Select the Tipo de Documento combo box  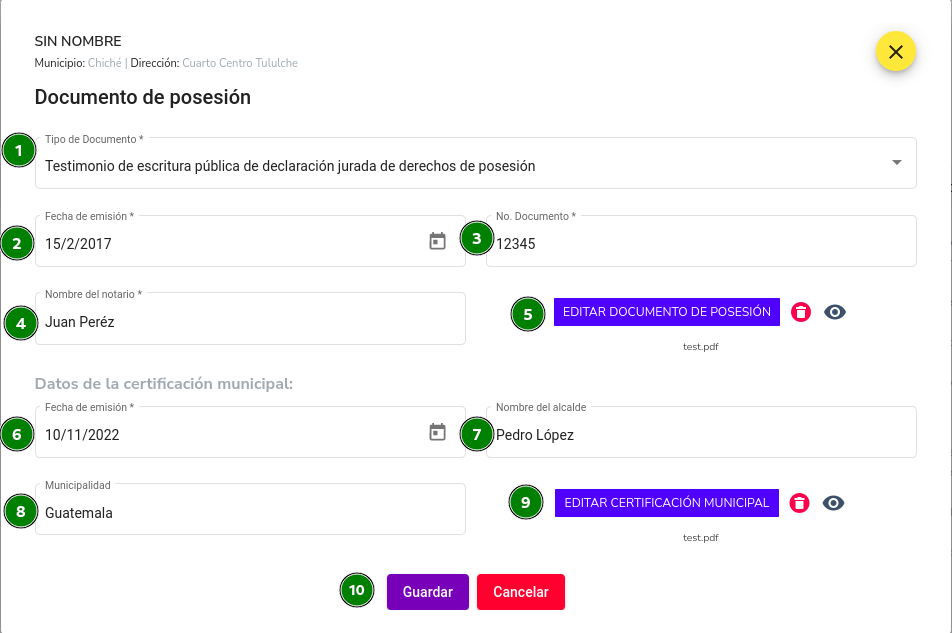click(x=476, y=163)
